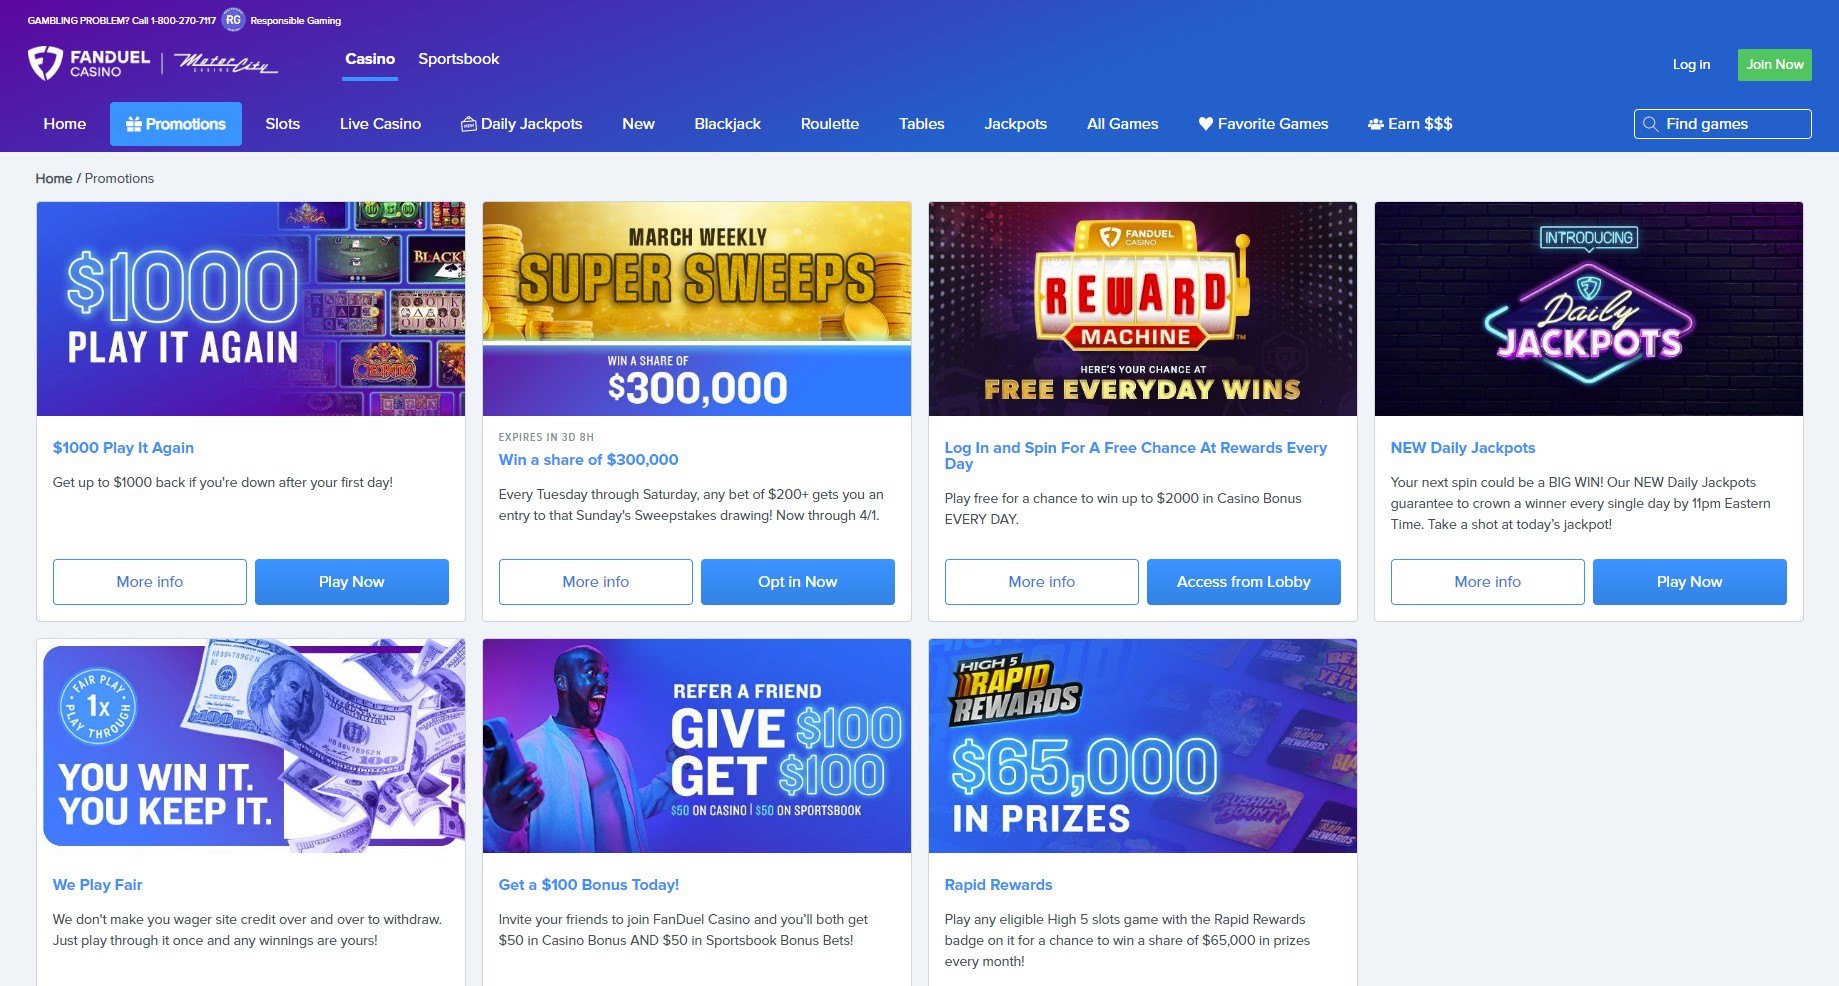Click the magnifier icon in search box
Image resolution: width=1839 pixels, height=986 pixels.
1650,124
